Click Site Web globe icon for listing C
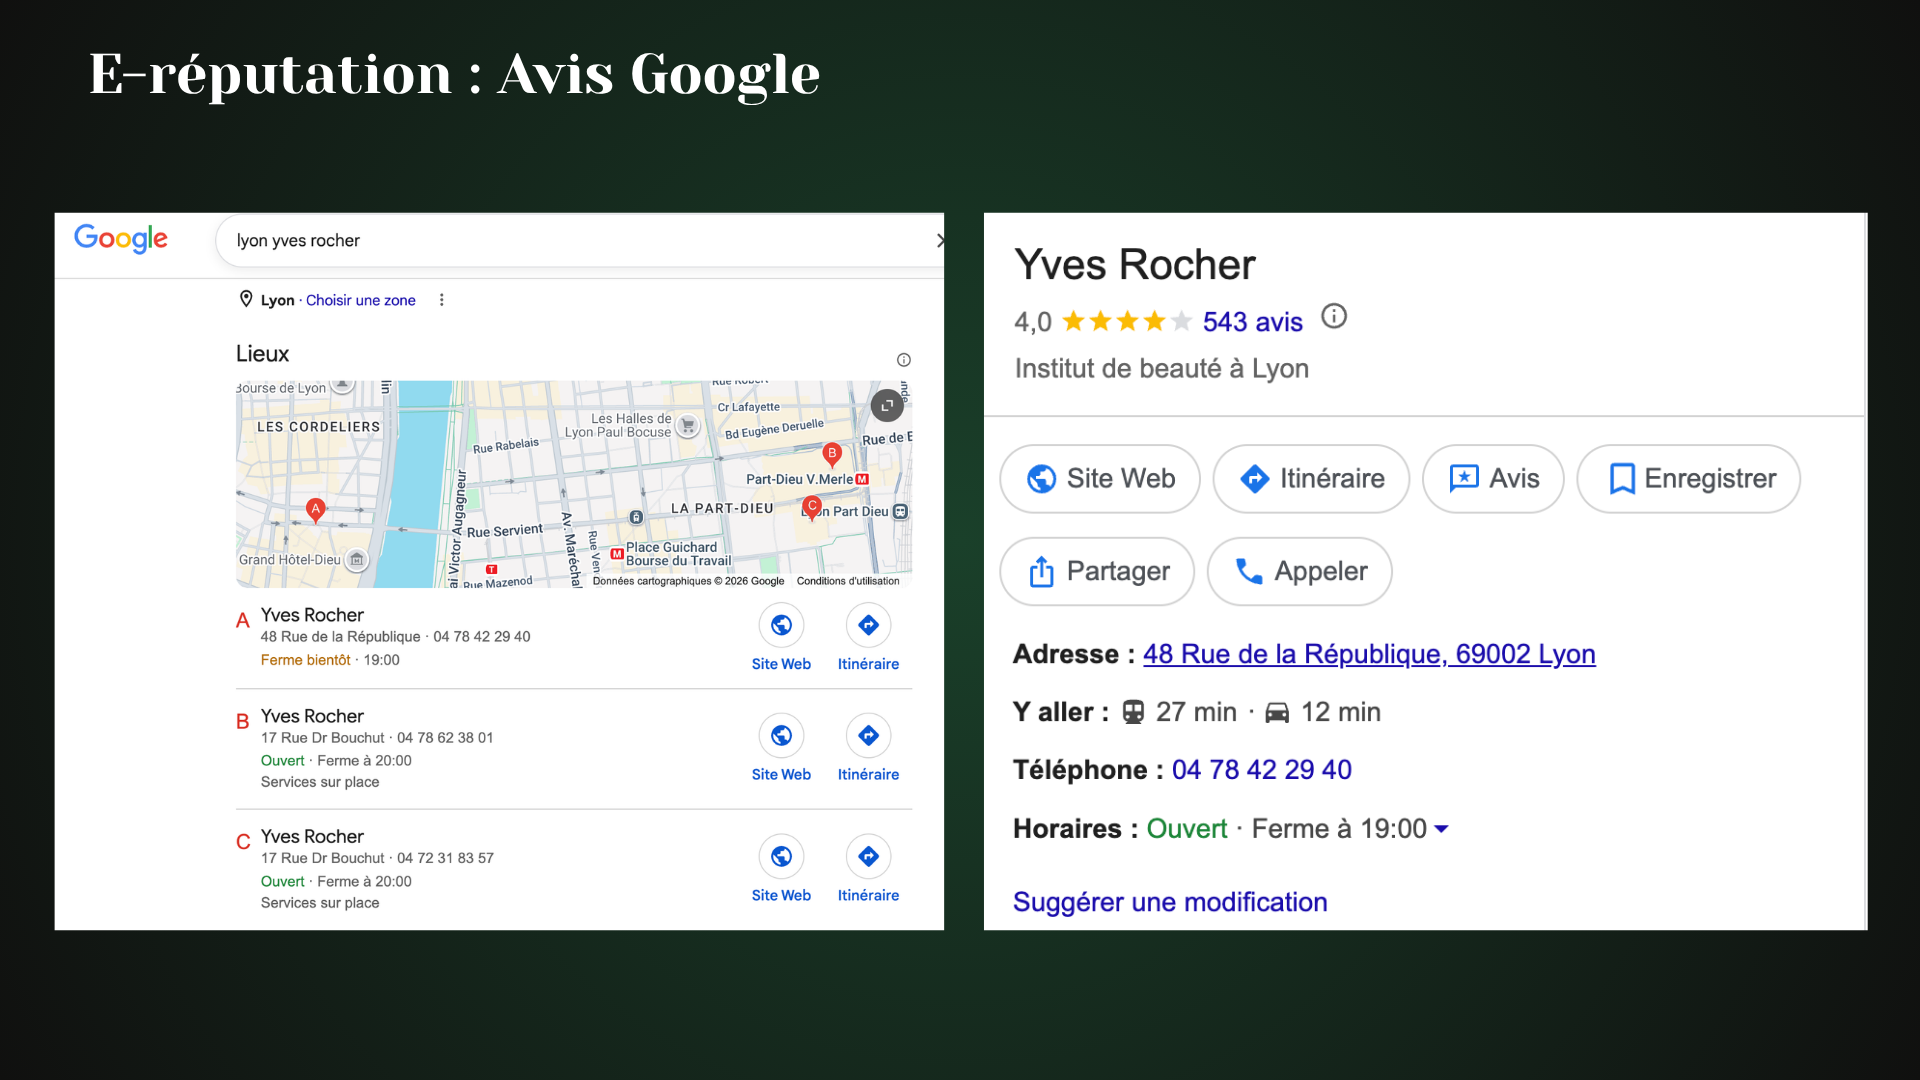Viewport: 1920px width, 1080px height. click(782, 857)
